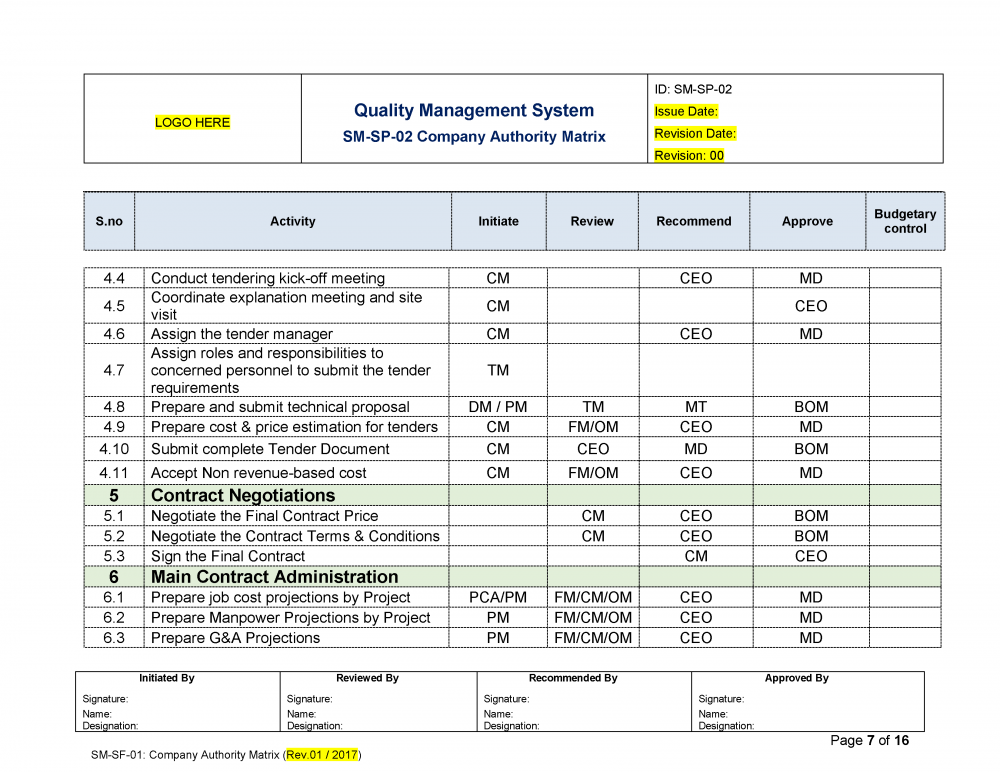The image size is (1000, 772).
Task: Select the highlighted Rev.01 / 2017 footer text
Action: 322,755
